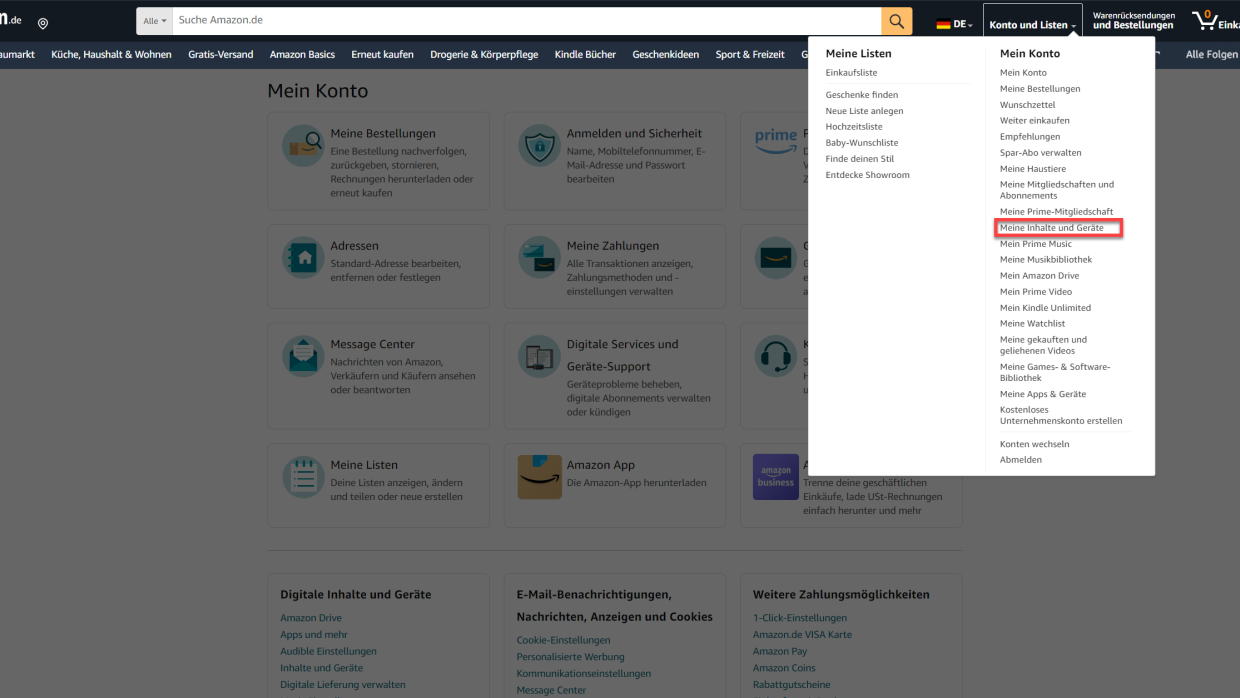Open the Amazon.de VISA Karte link

(802, 634)
